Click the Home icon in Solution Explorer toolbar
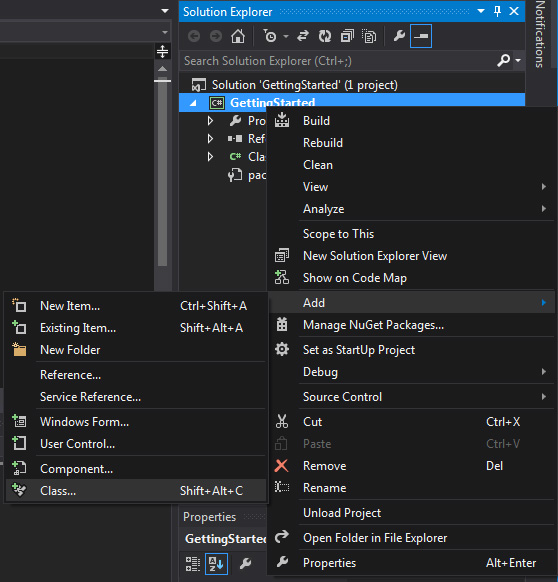 click(238, 36)
